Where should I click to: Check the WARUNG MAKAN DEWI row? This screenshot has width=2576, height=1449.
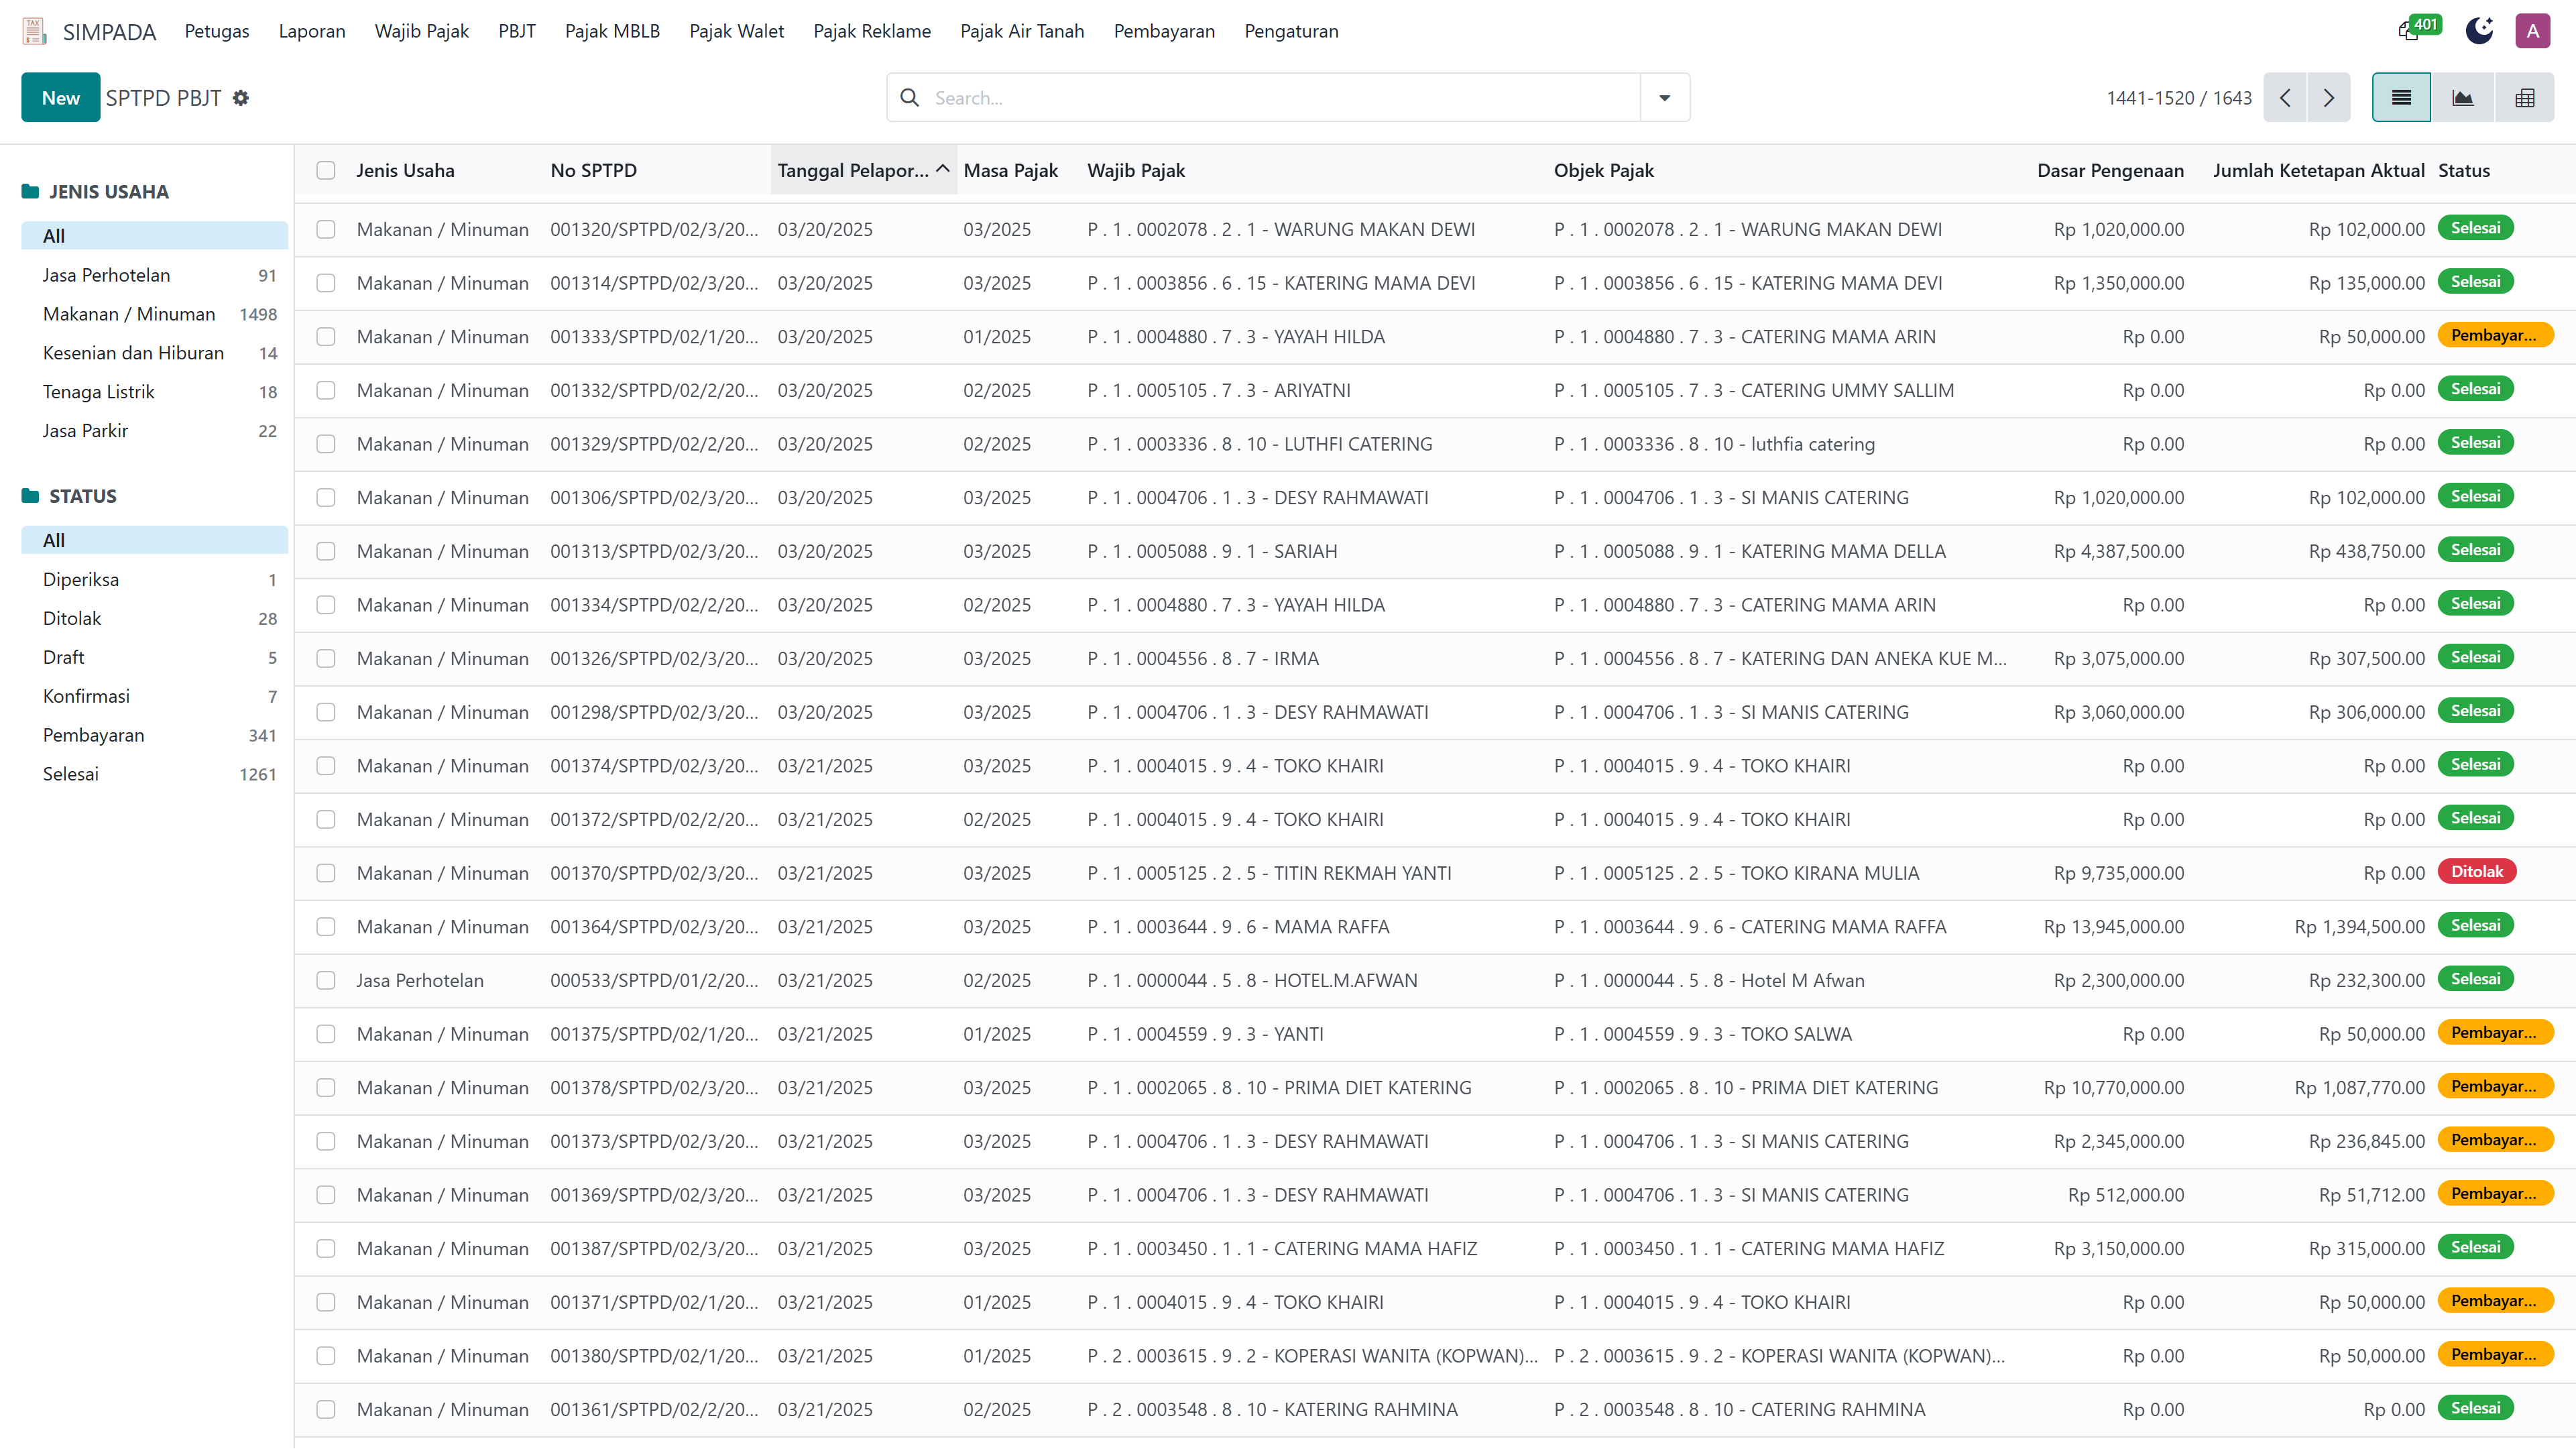326,229
